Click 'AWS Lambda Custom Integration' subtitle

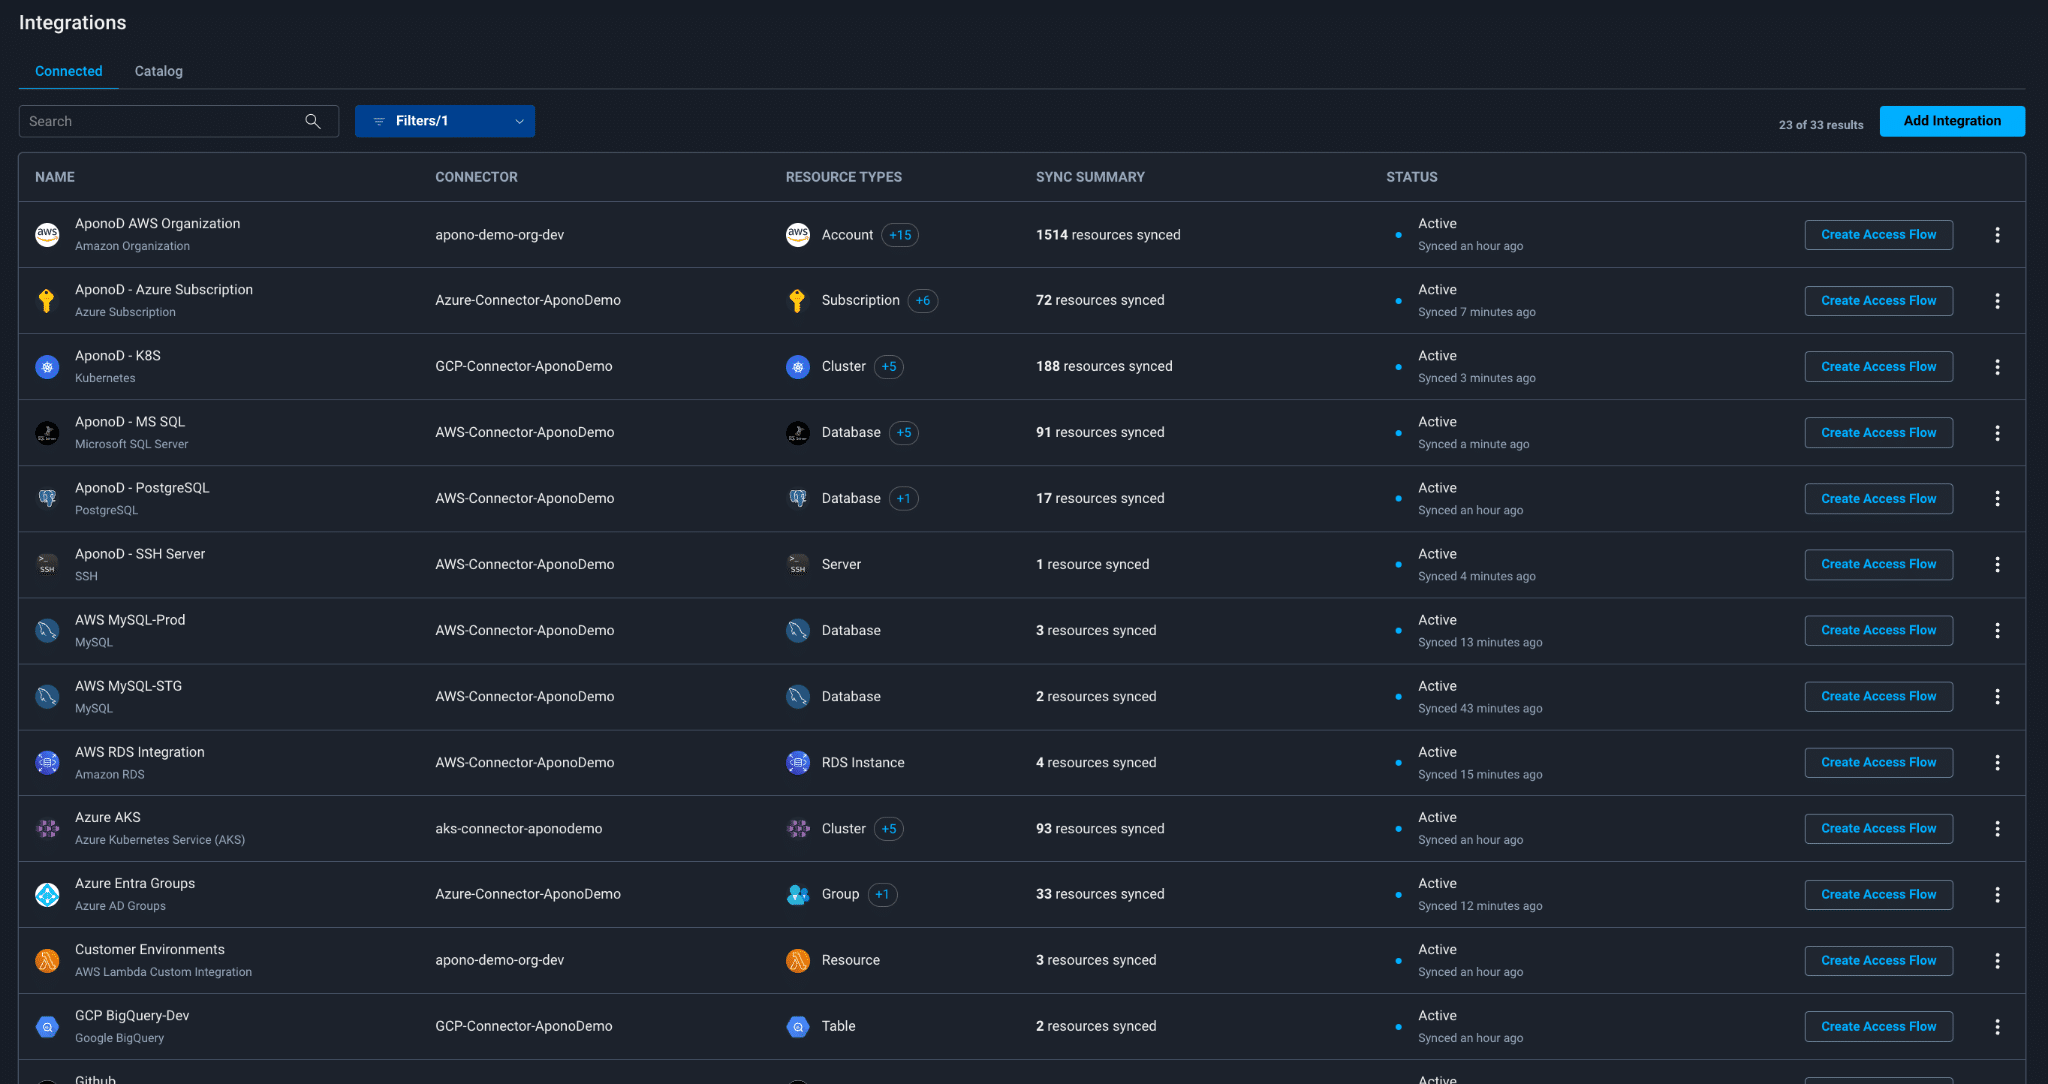[x=163, y=973]
